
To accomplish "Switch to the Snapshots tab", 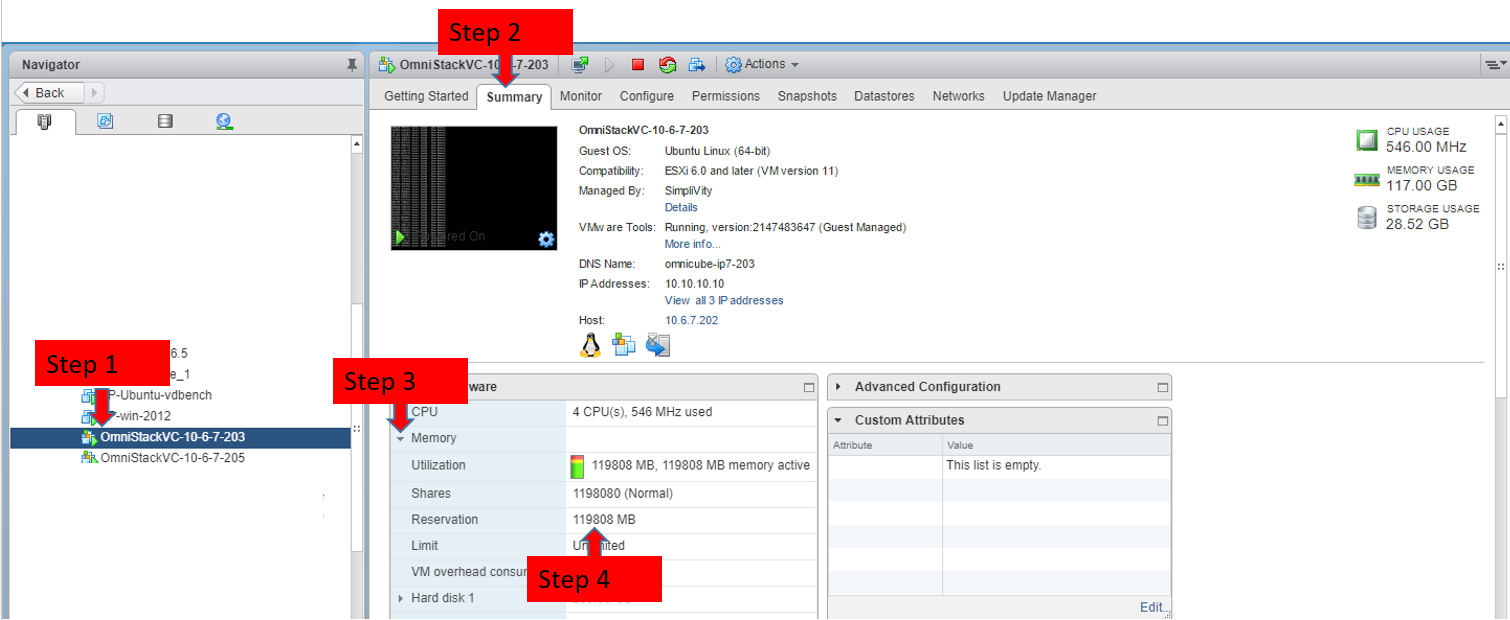I will [807, 96].
